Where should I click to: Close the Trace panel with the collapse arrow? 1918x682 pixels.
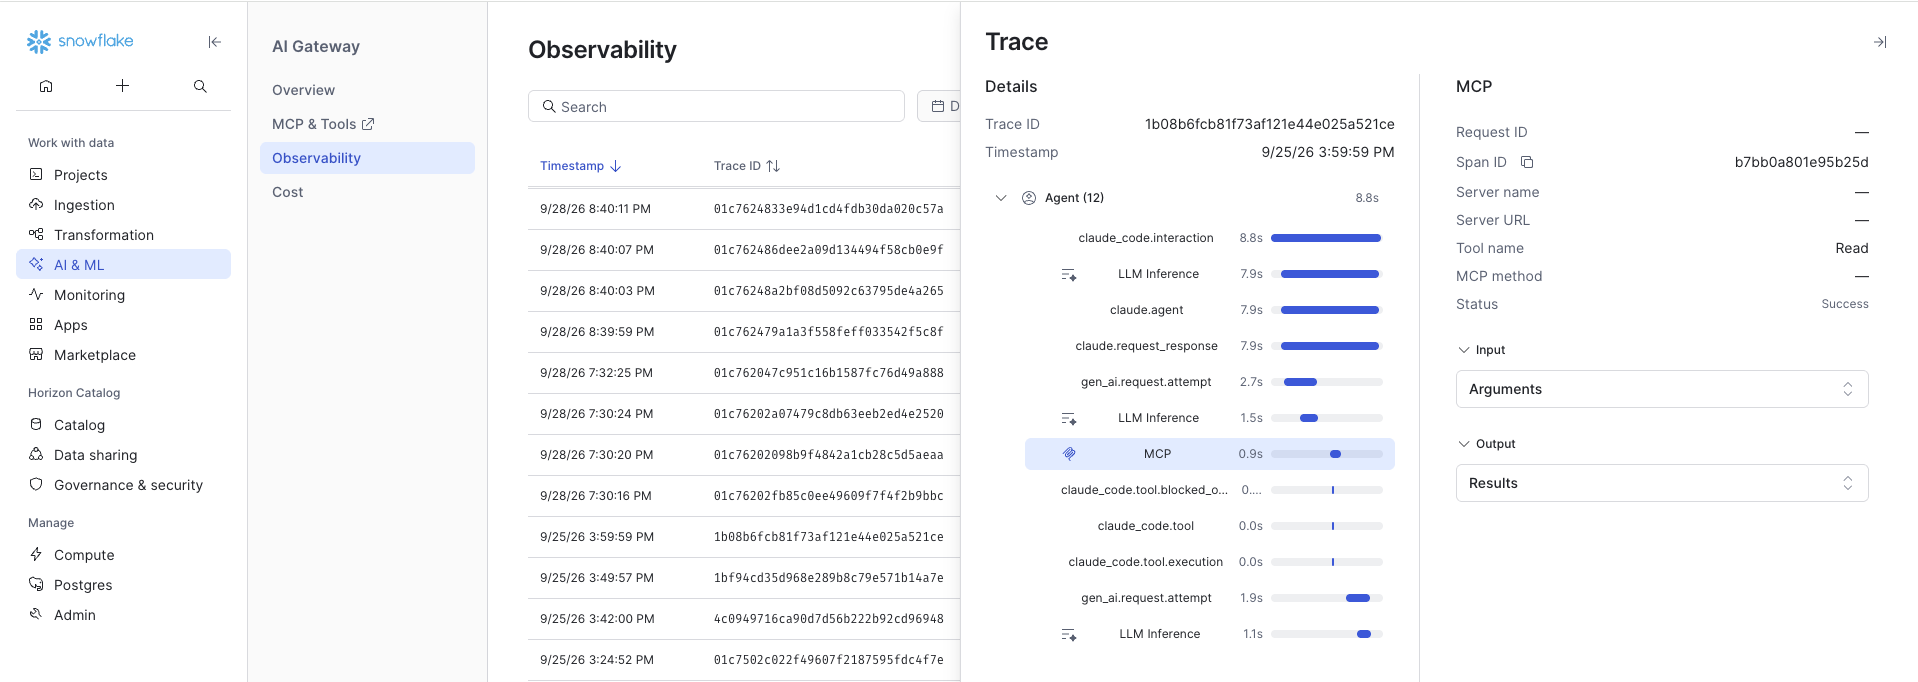1880,42
